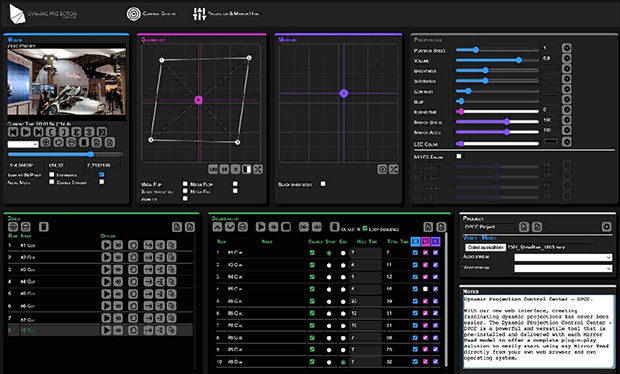This screenshot has height=374, width=620.
Task: Switch to the Projector & Mirror Head tab
Action: 226,13
